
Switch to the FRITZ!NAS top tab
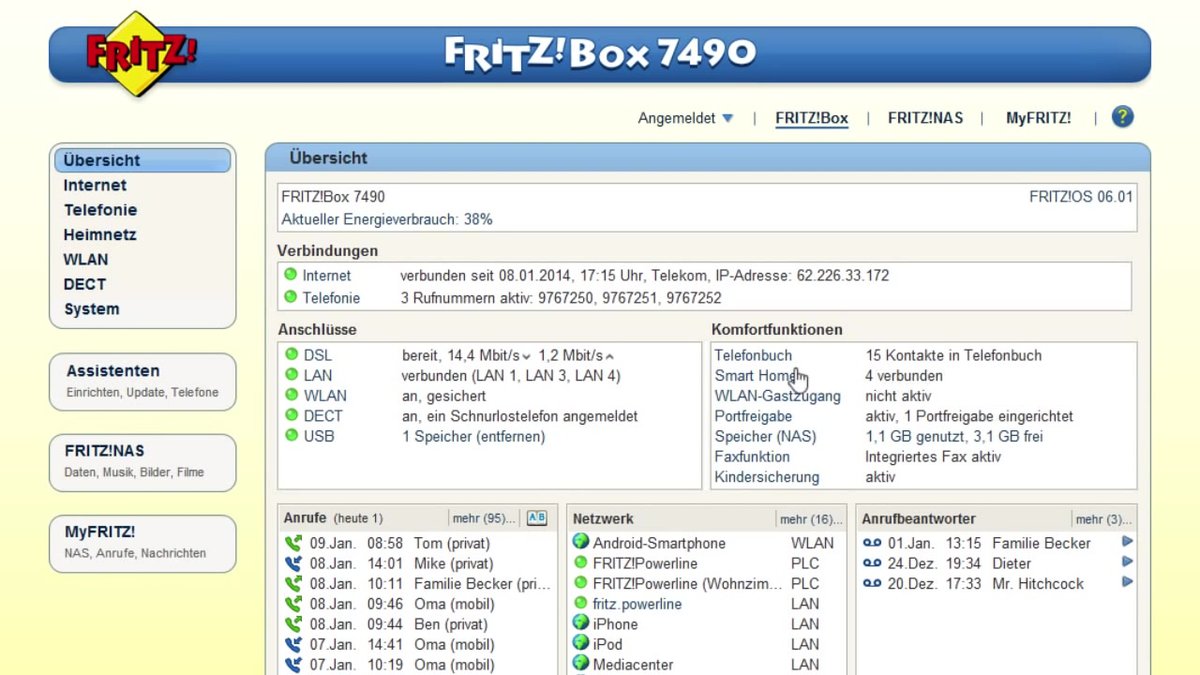[925, 118]
